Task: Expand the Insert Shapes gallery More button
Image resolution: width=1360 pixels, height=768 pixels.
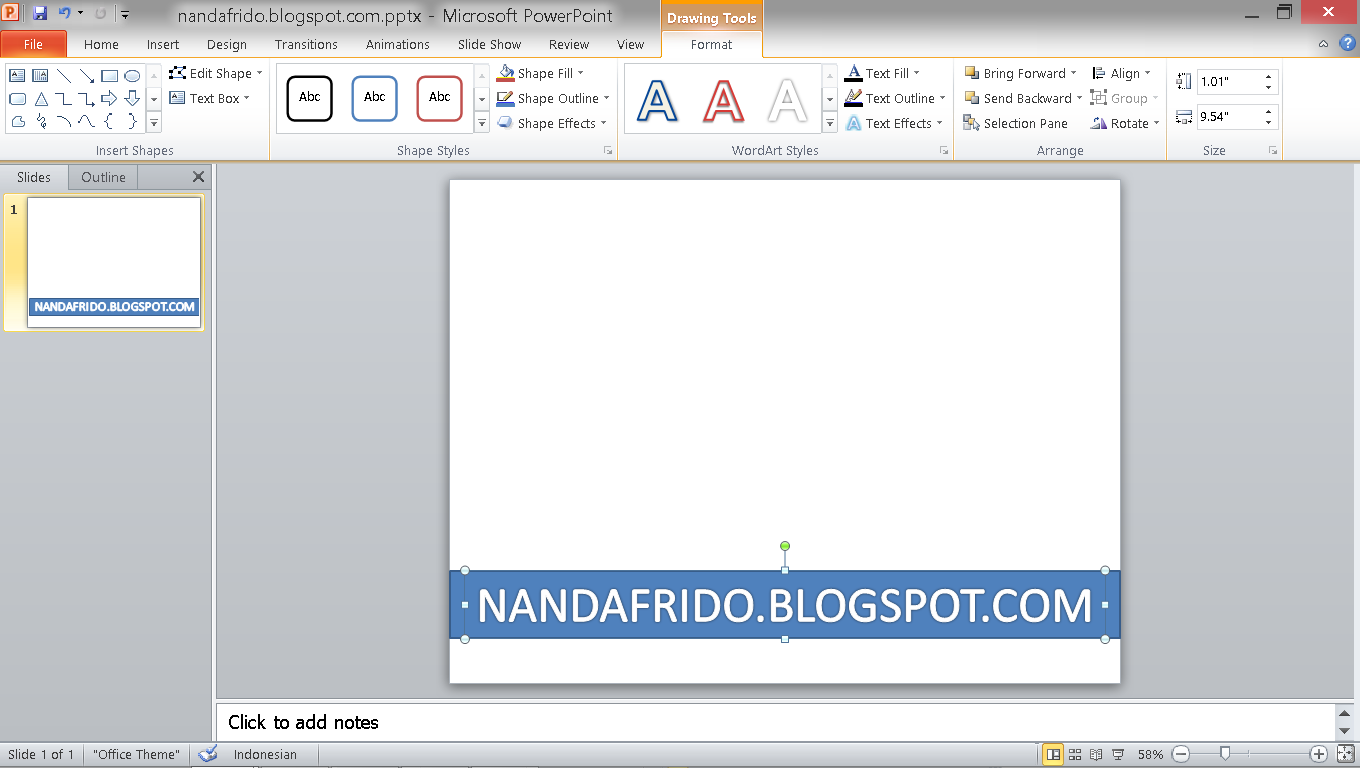Action: click(154, 123)
